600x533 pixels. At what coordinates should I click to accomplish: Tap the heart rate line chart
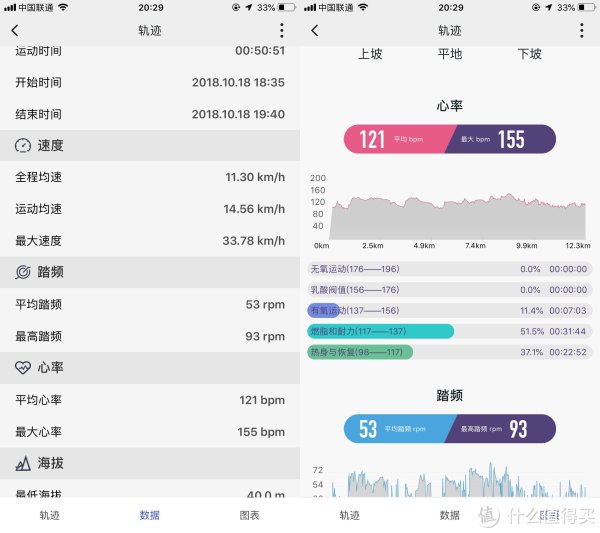point(457,216)
